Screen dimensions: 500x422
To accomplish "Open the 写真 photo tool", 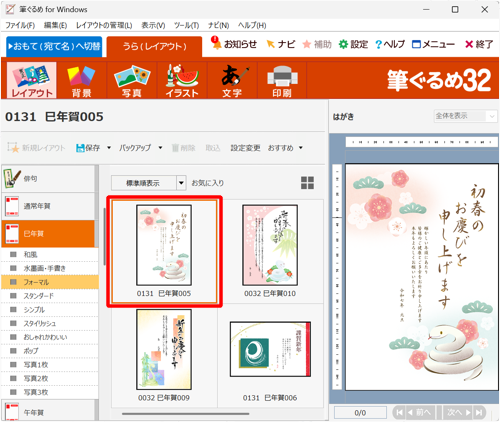I will coord(132,80).
